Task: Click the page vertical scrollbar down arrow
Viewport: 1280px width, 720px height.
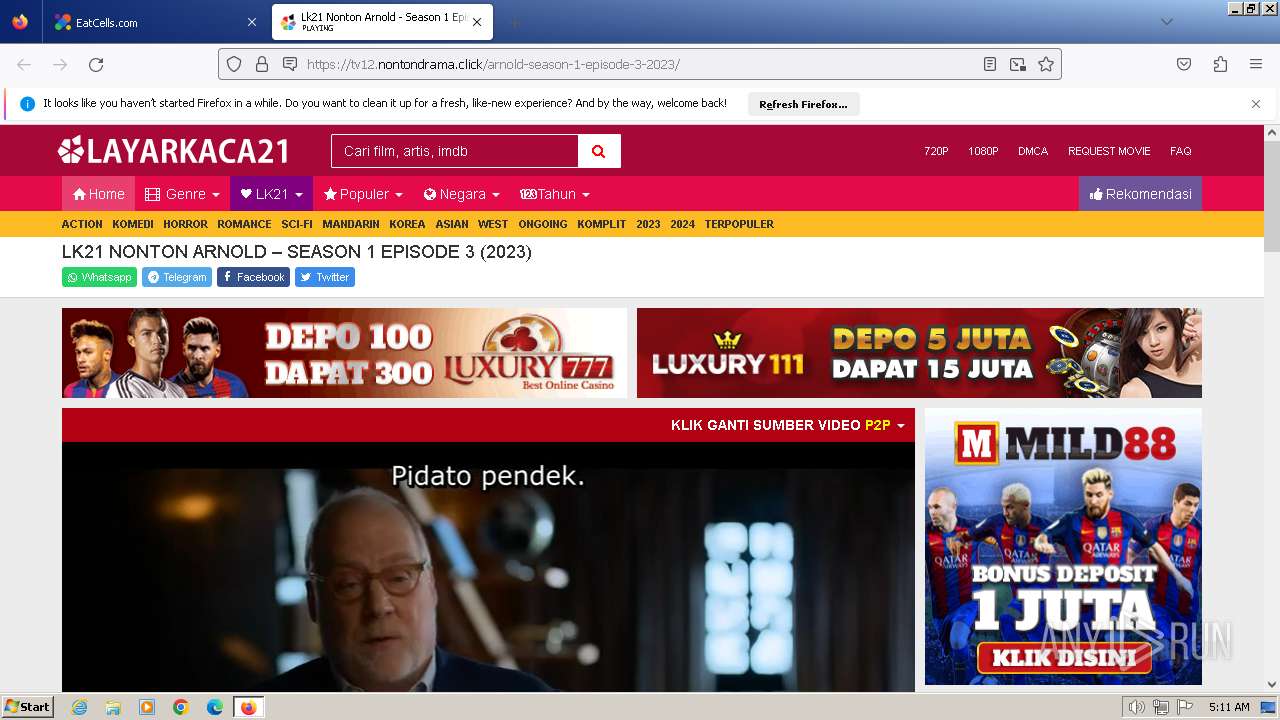Action: click(1272, 685)
